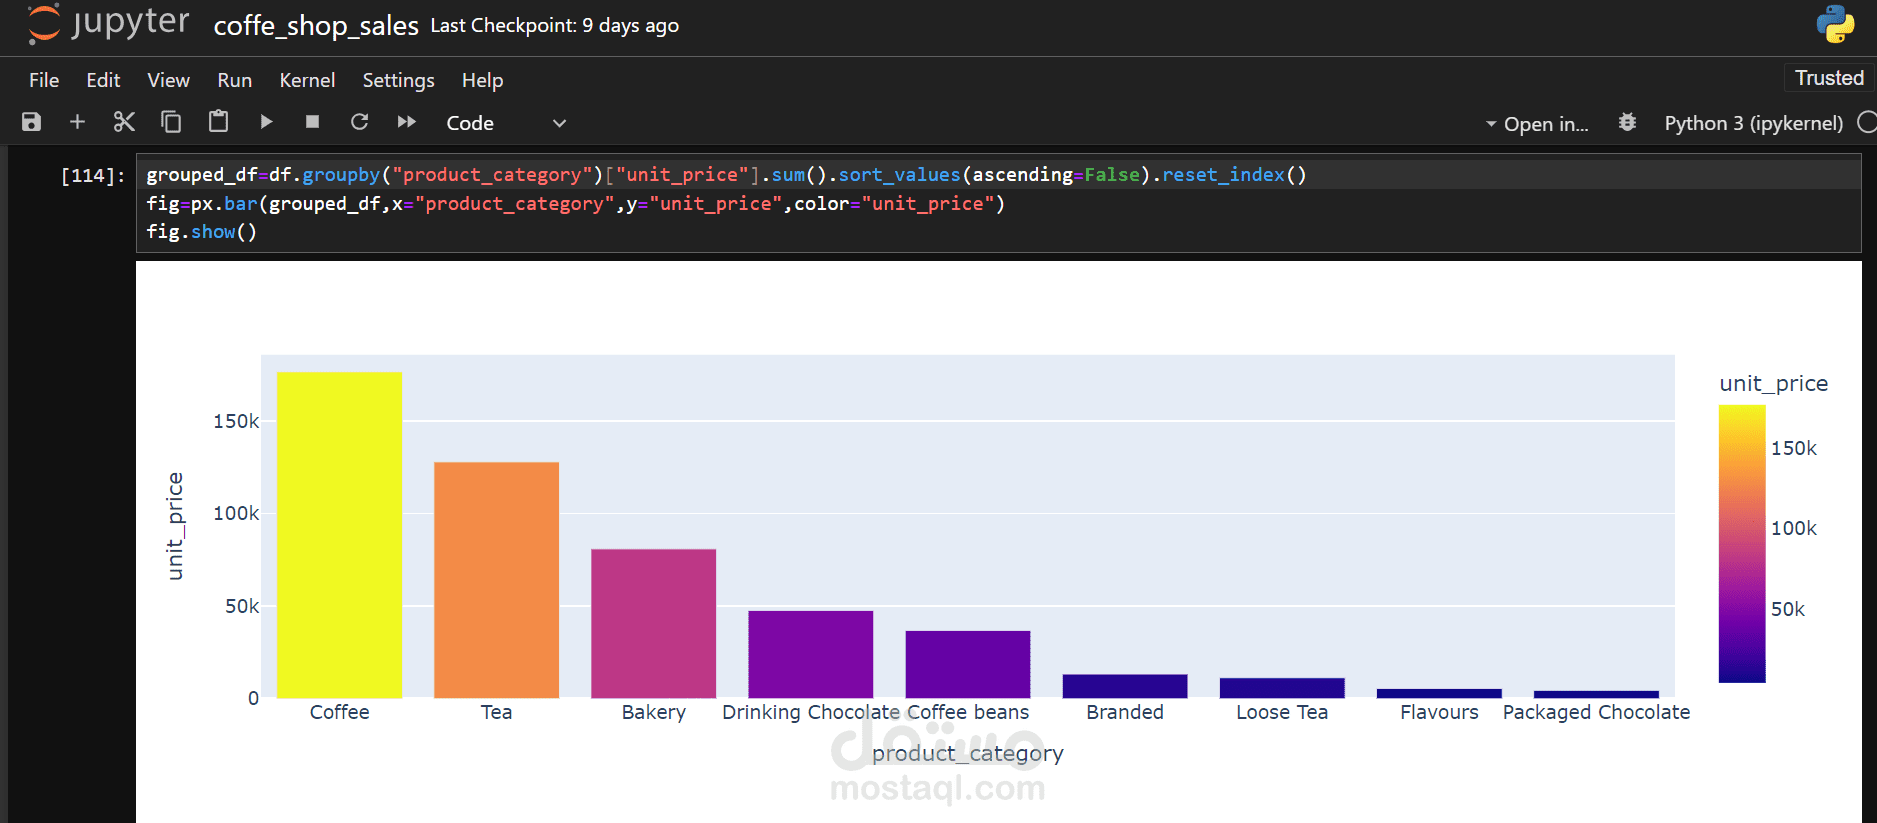Viewport: 1877px width, 823px height.
Task: Click the Python 3 (ipykernel) kernel name
Action: tap(1753, 123)
